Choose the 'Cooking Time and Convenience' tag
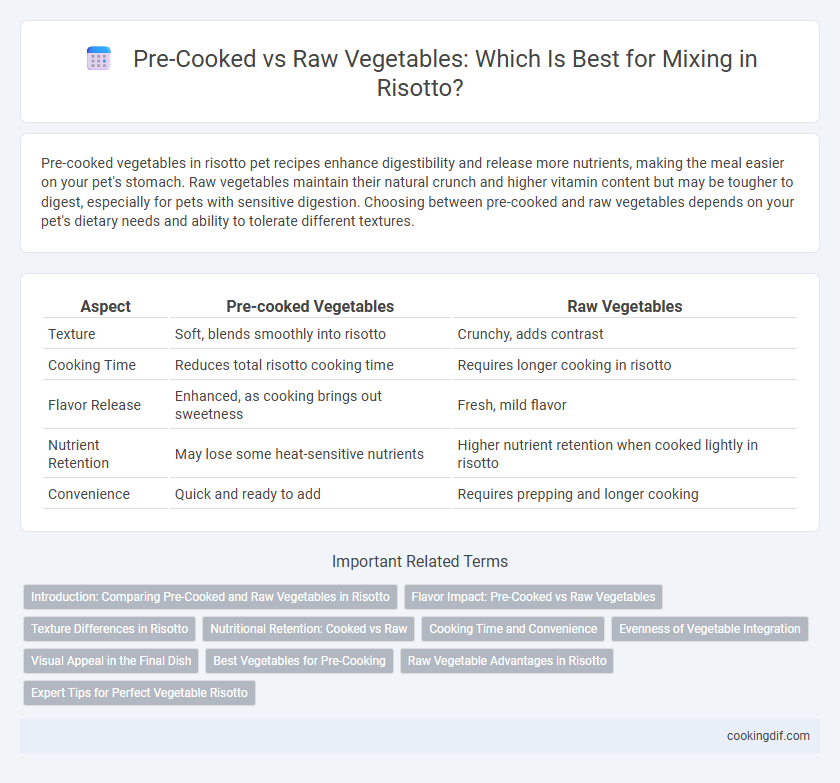 pyautogui.click(x=513, y=629)
